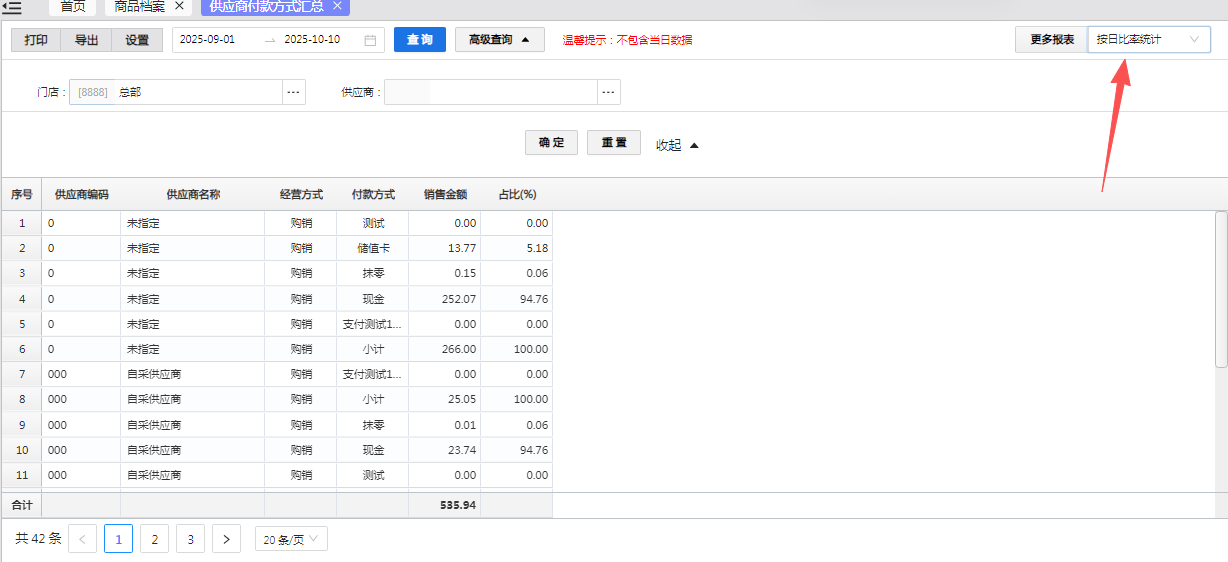
Task: Click the previous page arrow
Action: tap(82, 539)
